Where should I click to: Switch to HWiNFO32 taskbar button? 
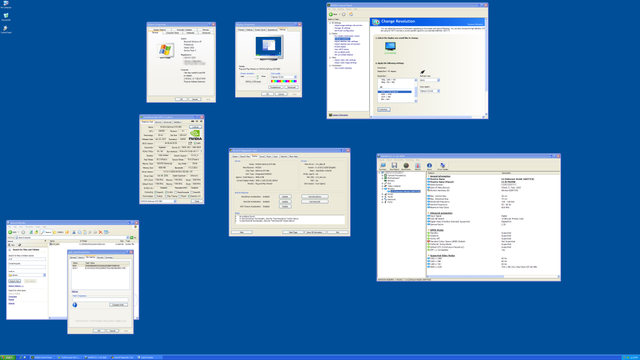(x=96, y=357)
